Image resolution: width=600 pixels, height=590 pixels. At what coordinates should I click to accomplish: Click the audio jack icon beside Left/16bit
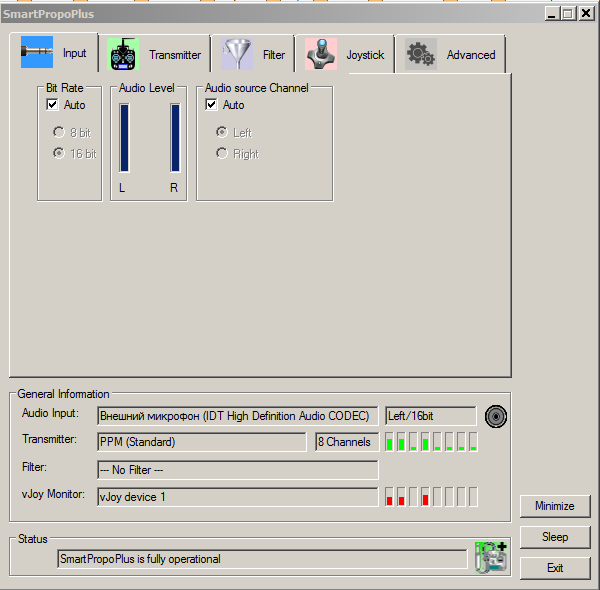point(496,416)
